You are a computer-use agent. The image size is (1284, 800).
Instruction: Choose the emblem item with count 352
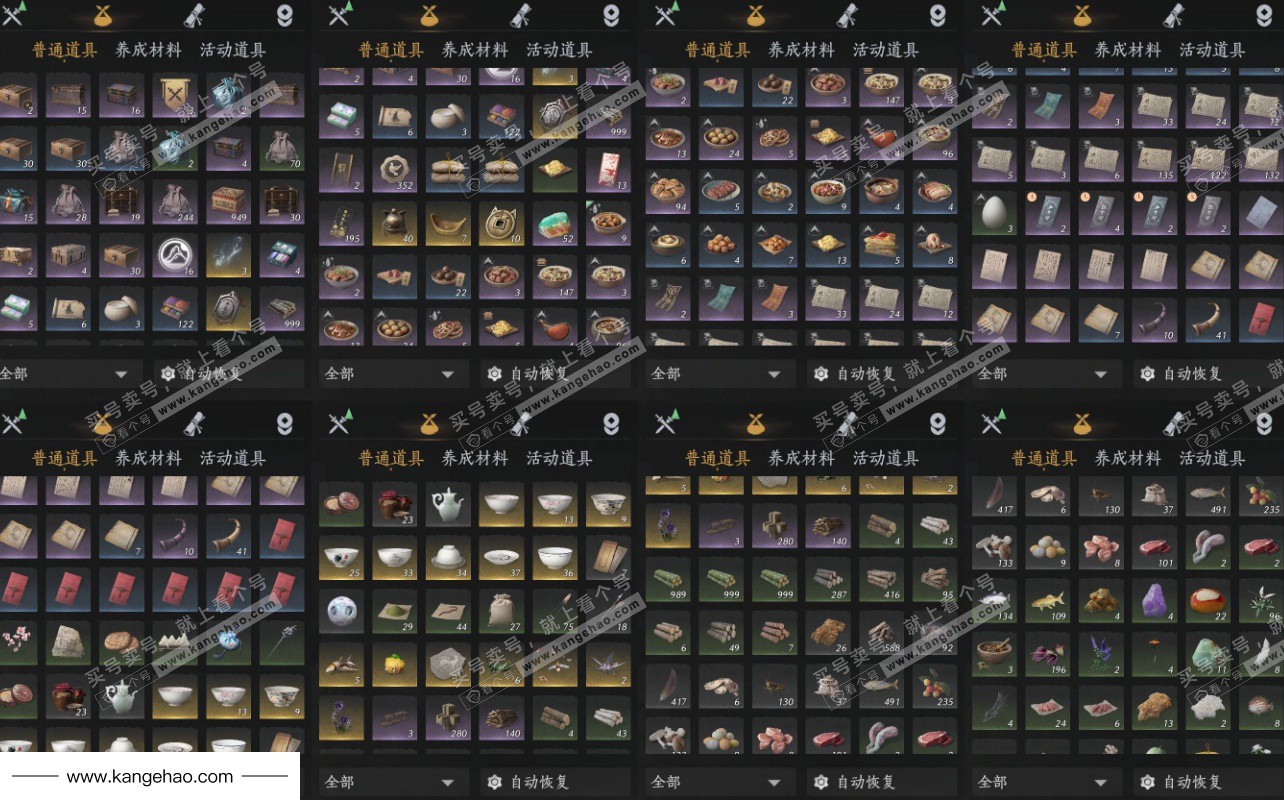(397, 170)
